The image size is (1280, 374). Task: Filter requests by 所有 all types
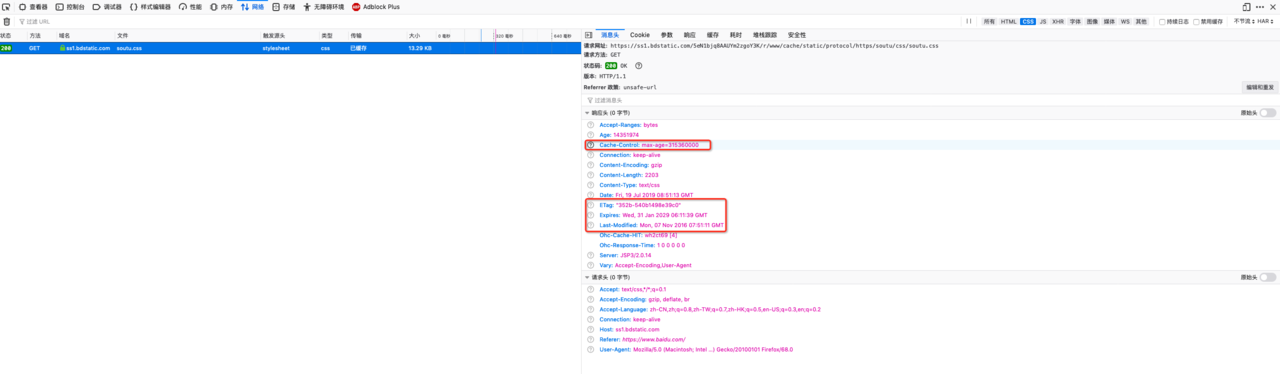989,21
